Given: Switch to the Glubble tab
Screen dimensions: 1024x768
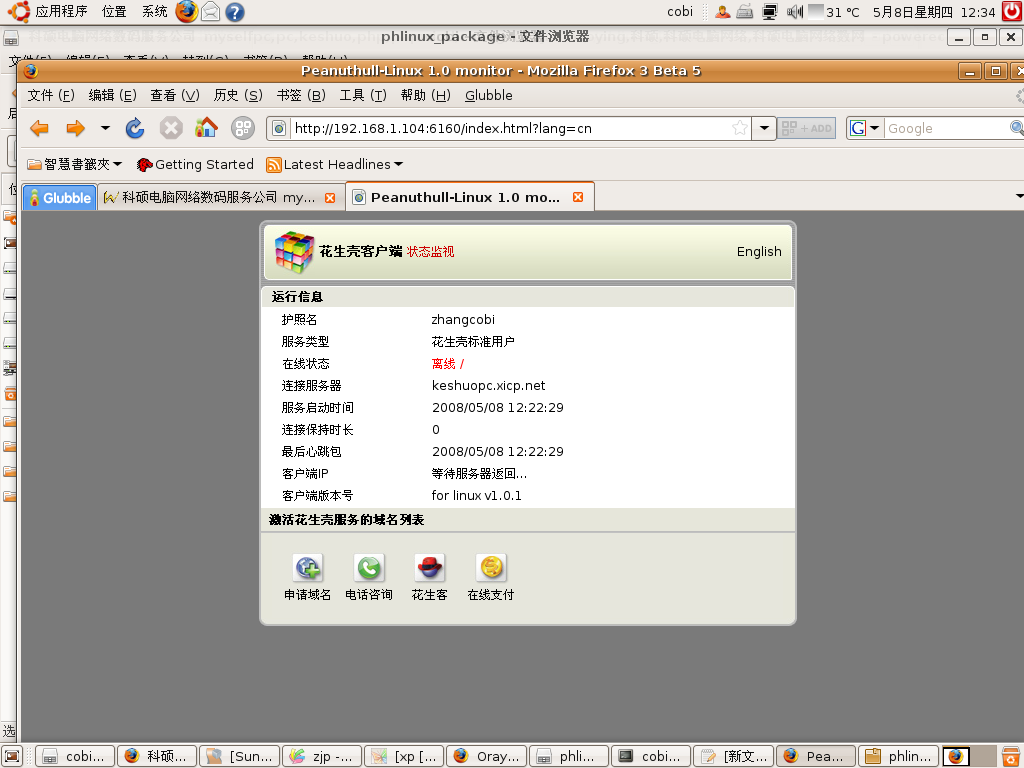Looking at the screenshot, I should click(x=59, y=198).
